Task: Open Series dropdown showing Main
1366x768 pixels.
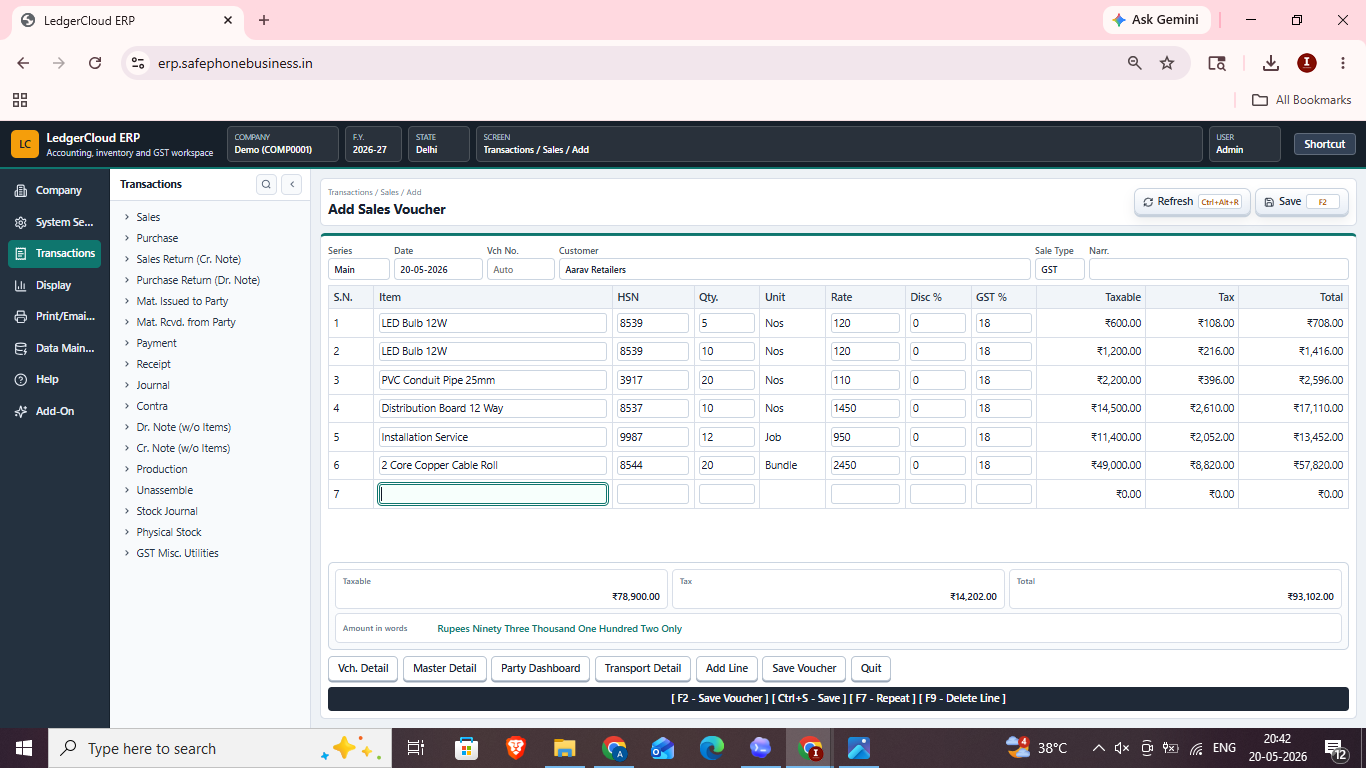Action: pos(359,269)
